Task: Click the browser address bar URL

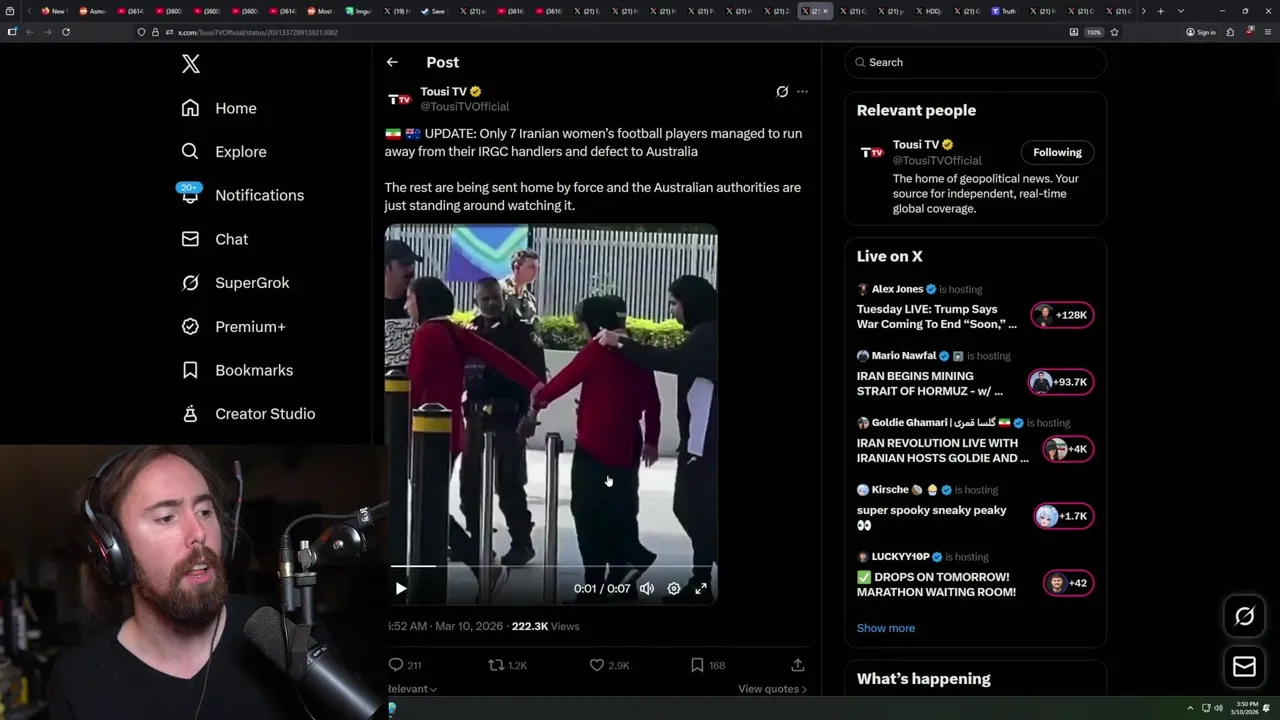Action: (257, 32)
